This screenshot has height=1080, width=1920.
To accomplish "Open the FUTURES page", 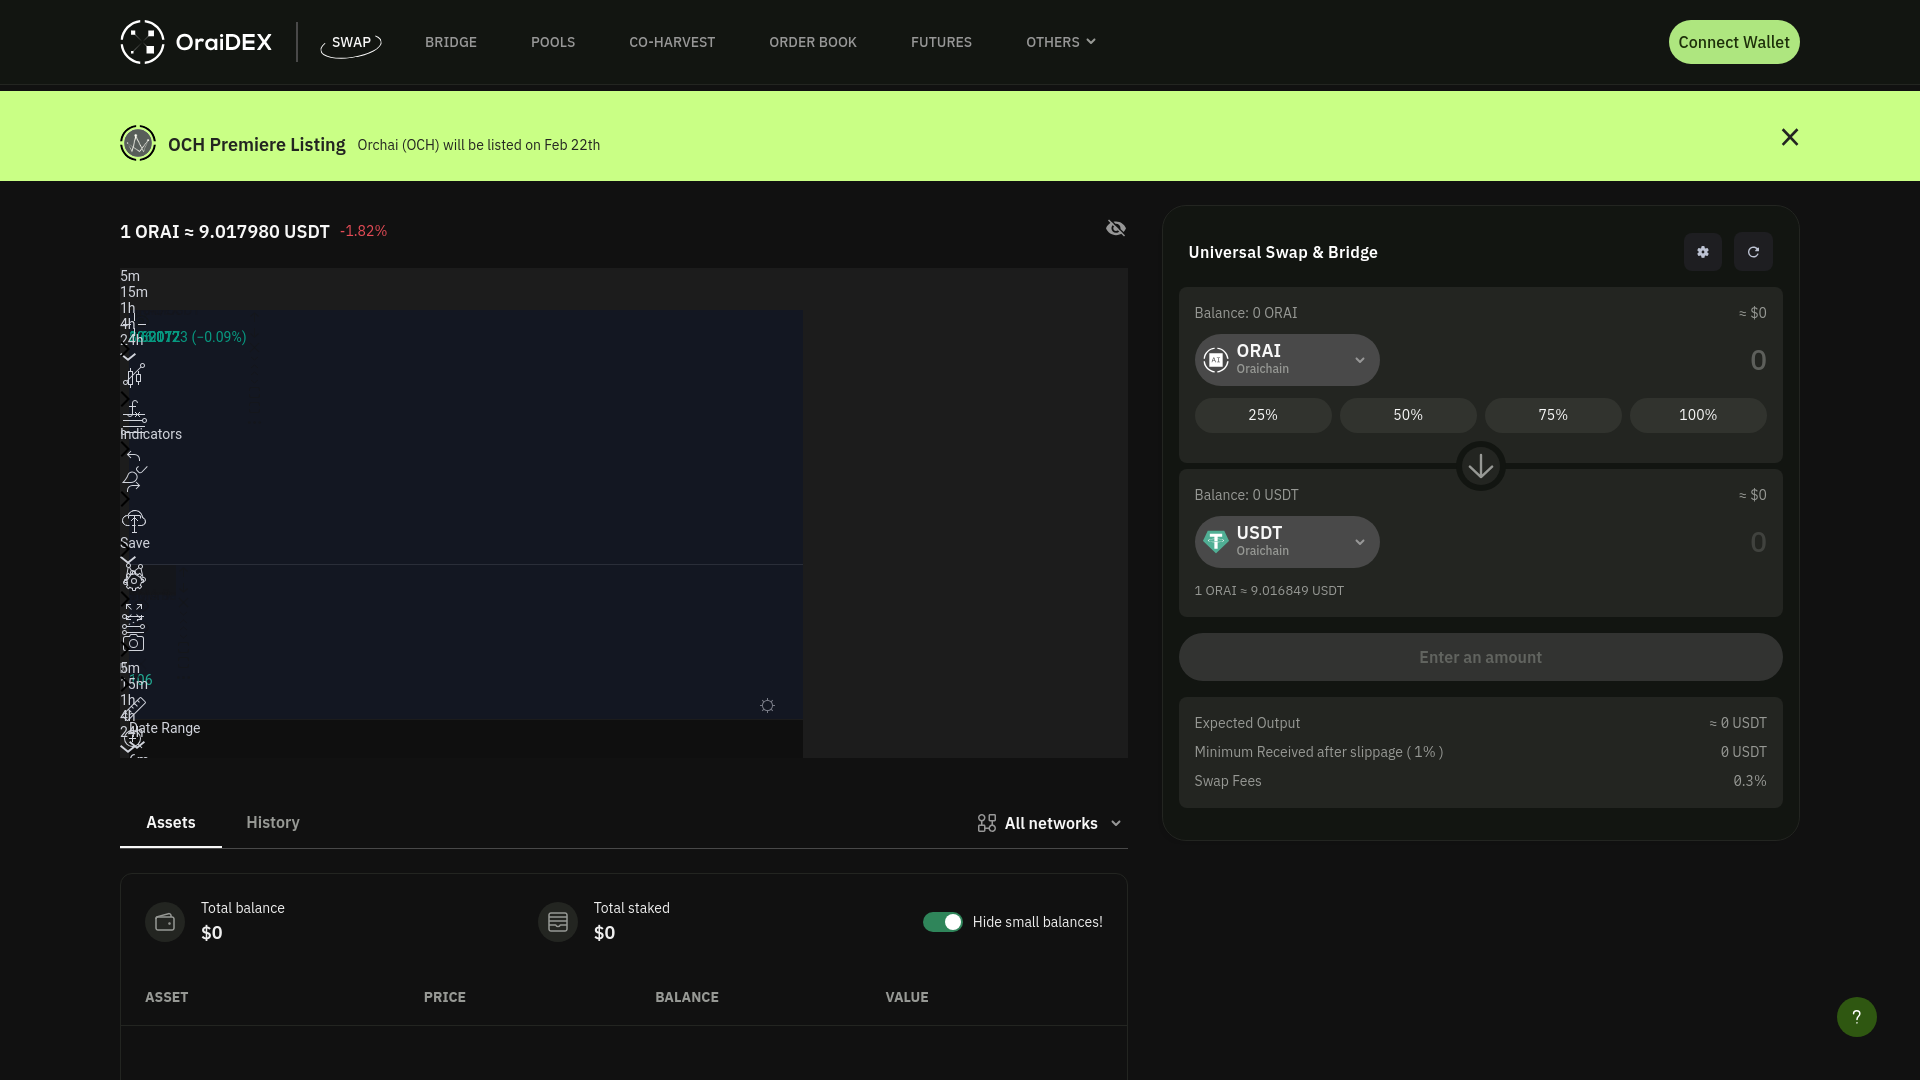I will (941, 42).
